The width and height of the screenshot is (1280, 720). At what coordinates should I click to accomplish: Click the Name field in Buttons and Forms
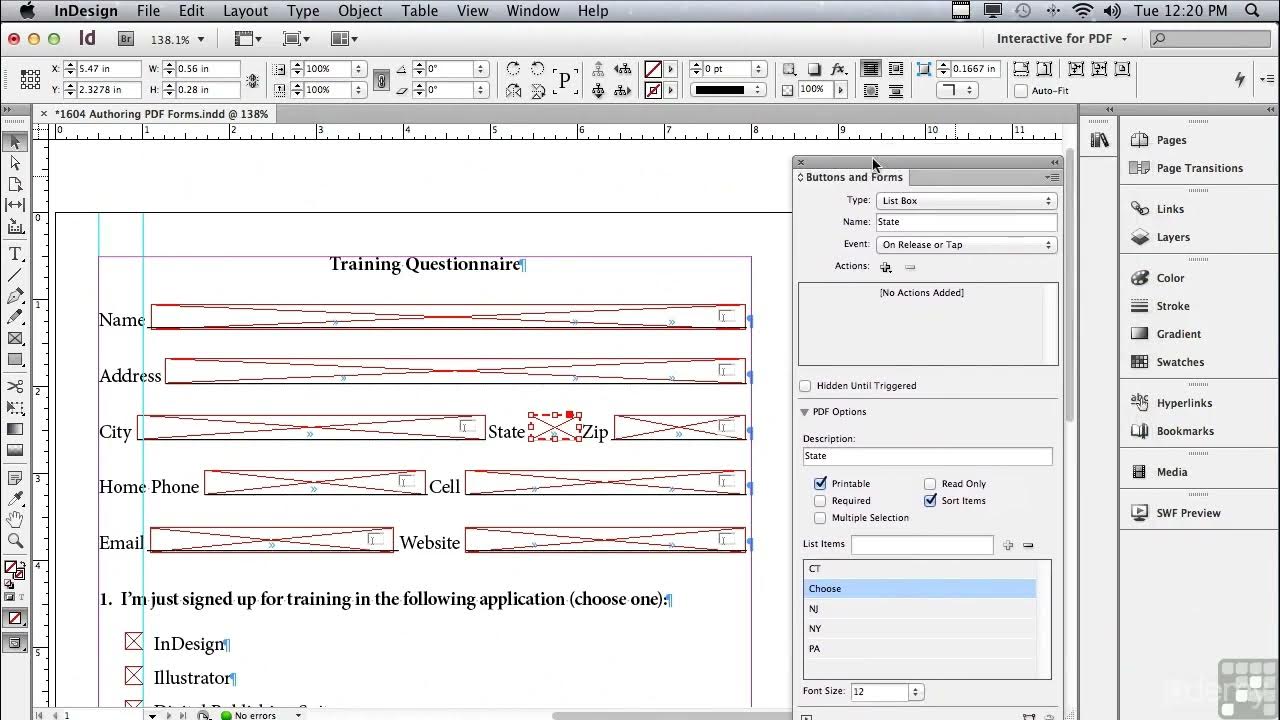tap(966, 222)
